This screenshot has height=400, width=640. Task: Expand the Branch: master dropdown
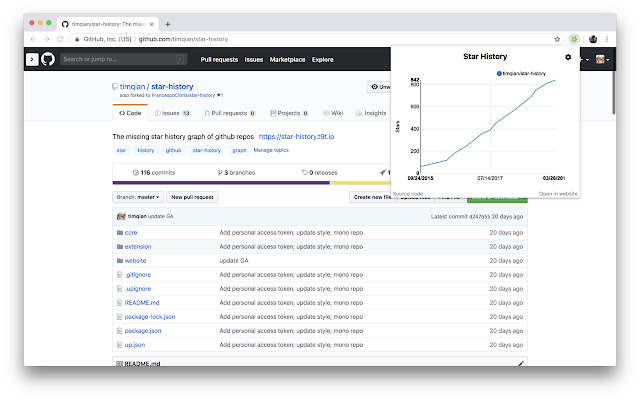[138, 197]
